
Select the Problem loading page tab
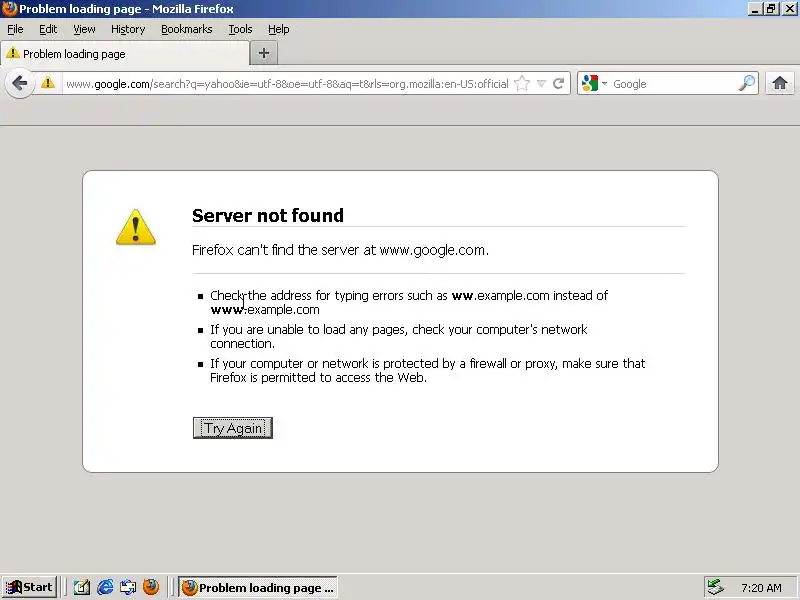point(125,54)
